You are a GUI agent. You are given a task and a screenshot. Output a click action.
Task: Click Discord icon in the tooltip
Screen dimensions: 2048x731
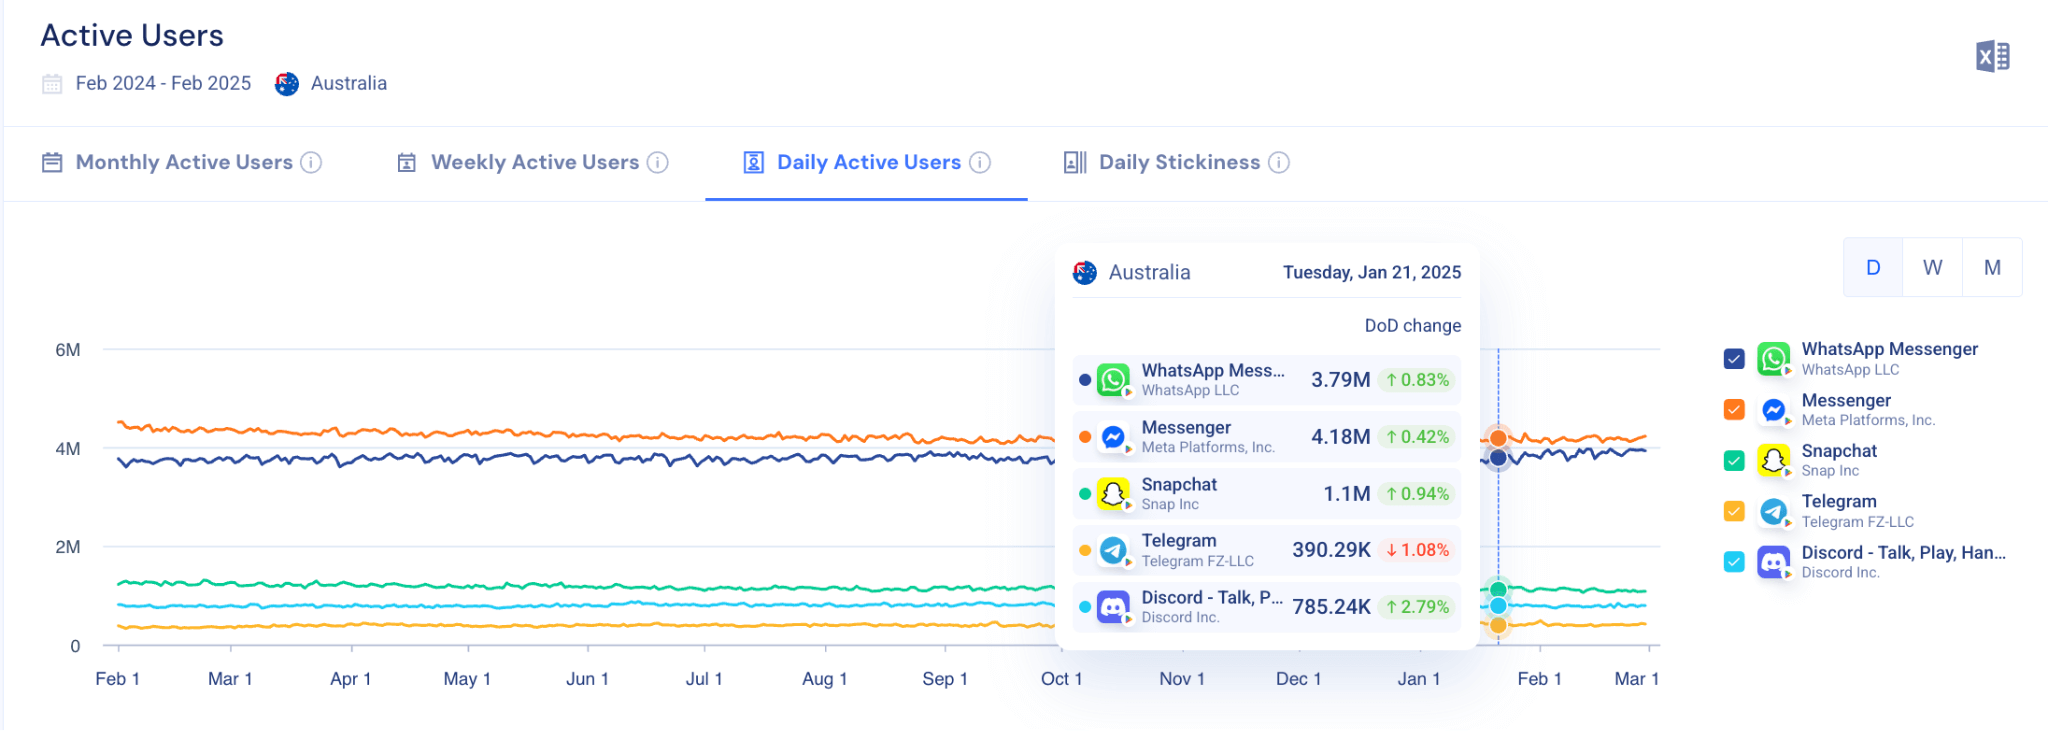coord(1113,607)
